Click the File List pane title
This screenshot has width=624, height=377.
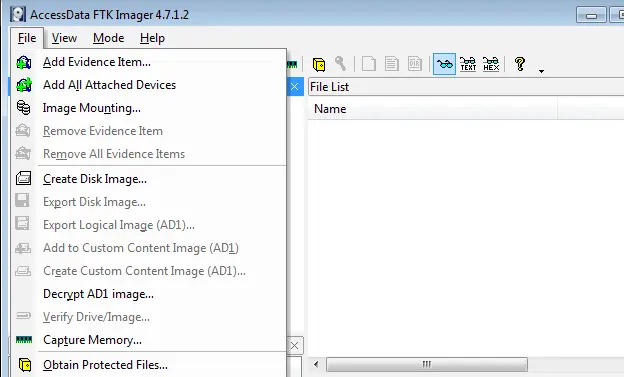330,87
